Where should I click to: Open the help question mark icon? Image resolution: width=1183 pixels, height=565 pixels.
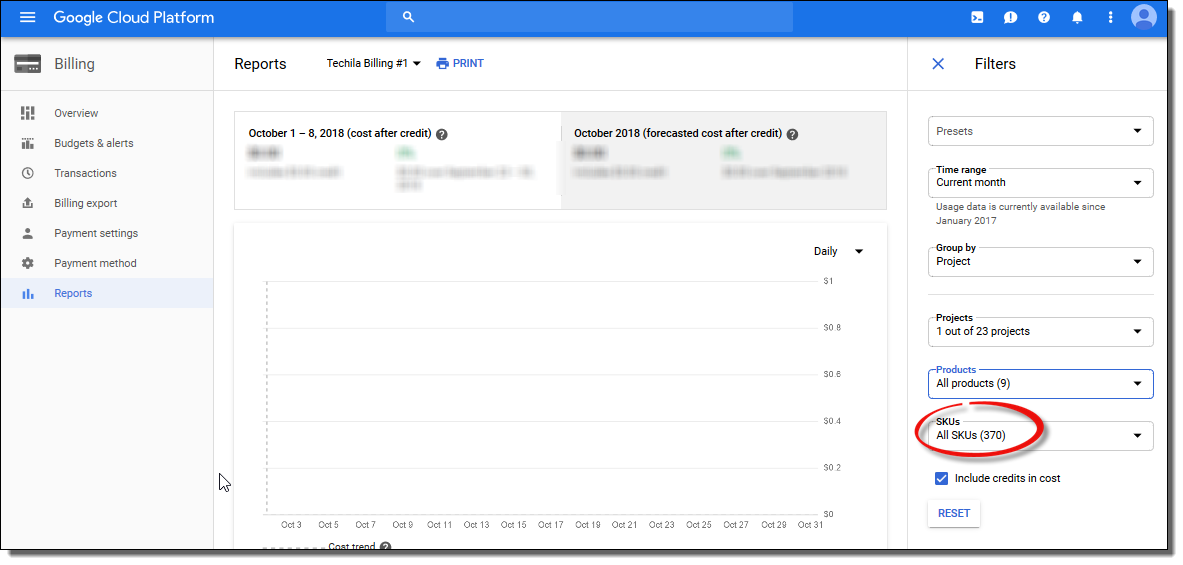1044,18
